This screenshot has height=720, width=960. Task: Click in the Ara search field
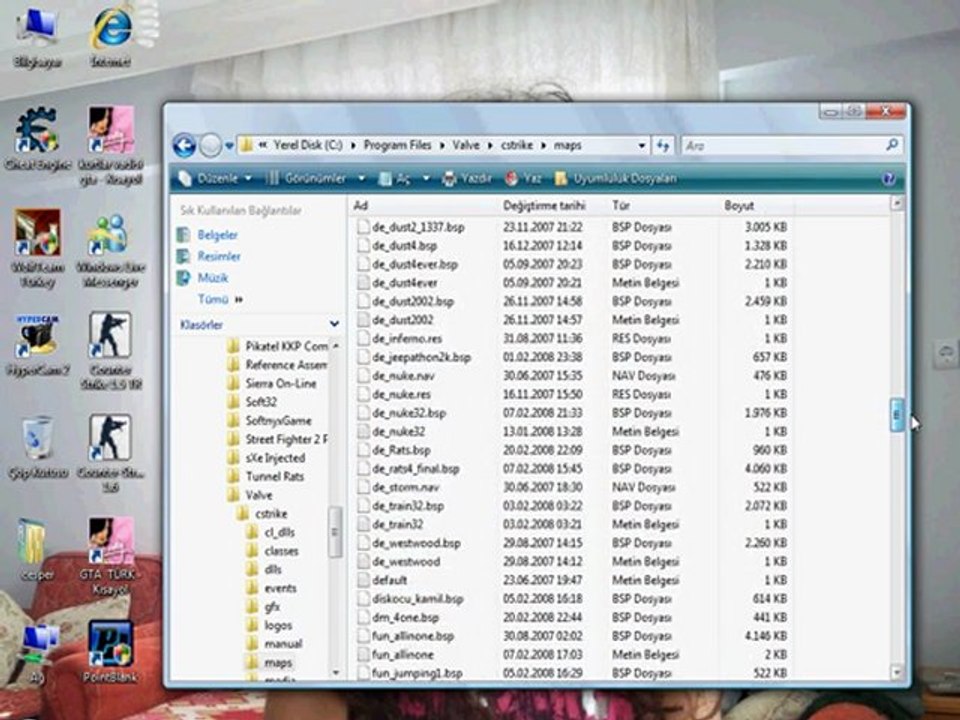782,146
